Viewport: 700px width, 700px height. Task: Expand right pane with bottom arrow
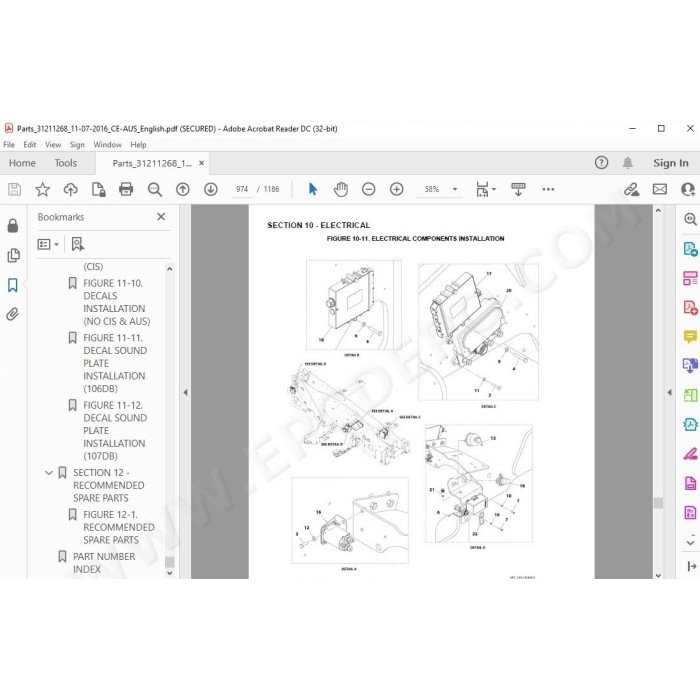(x=692, y=566)
